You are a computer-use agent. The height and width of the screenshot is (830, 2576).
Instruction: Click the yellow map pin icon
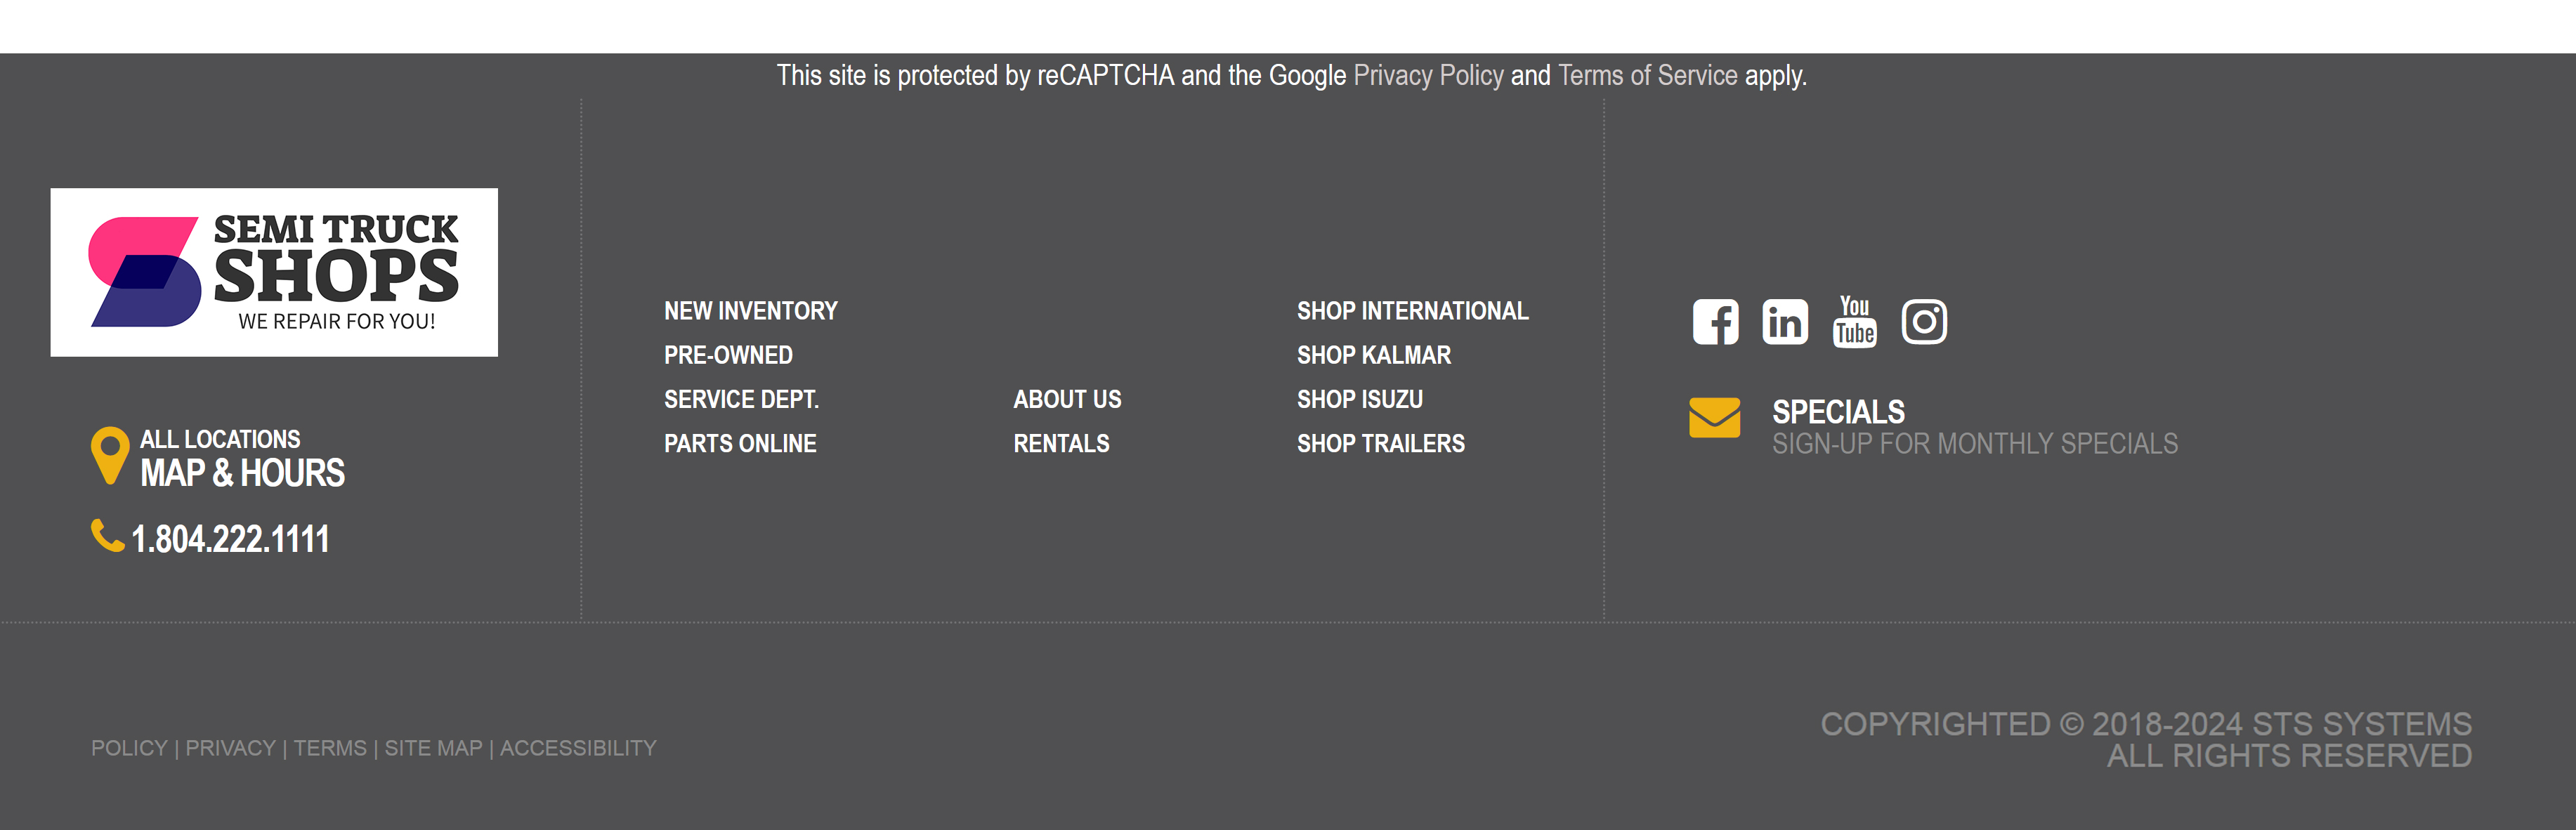coord(110,455)
